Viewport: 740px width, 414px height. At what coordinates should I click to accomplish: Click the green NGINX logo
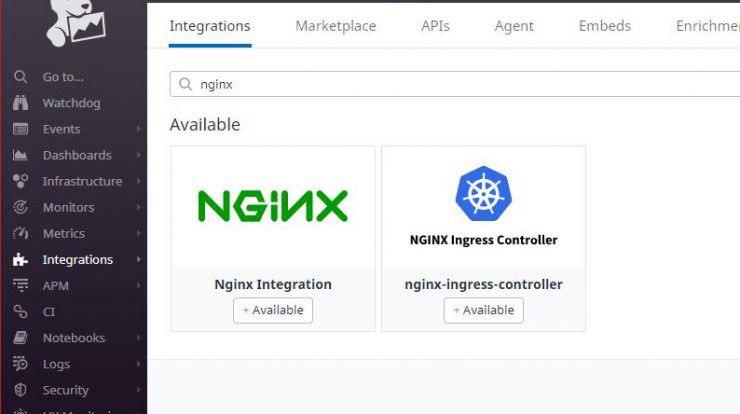273,206
